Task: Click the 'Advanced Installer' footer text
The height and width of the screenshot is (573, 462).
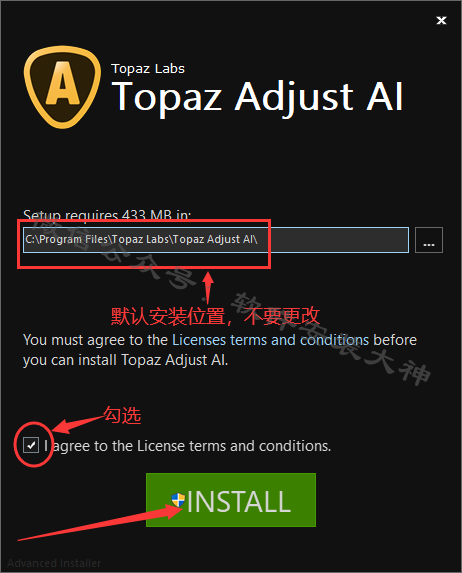Action: (x=54, y=563)
